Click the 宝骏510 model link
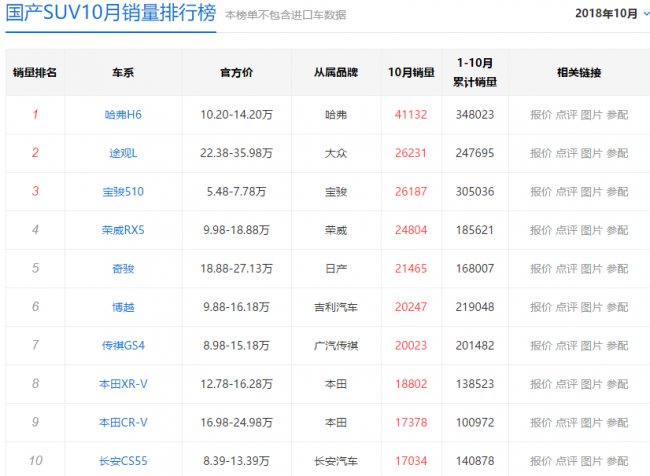The width and height of the screenshot is (650, 476). tap(123, 191)
